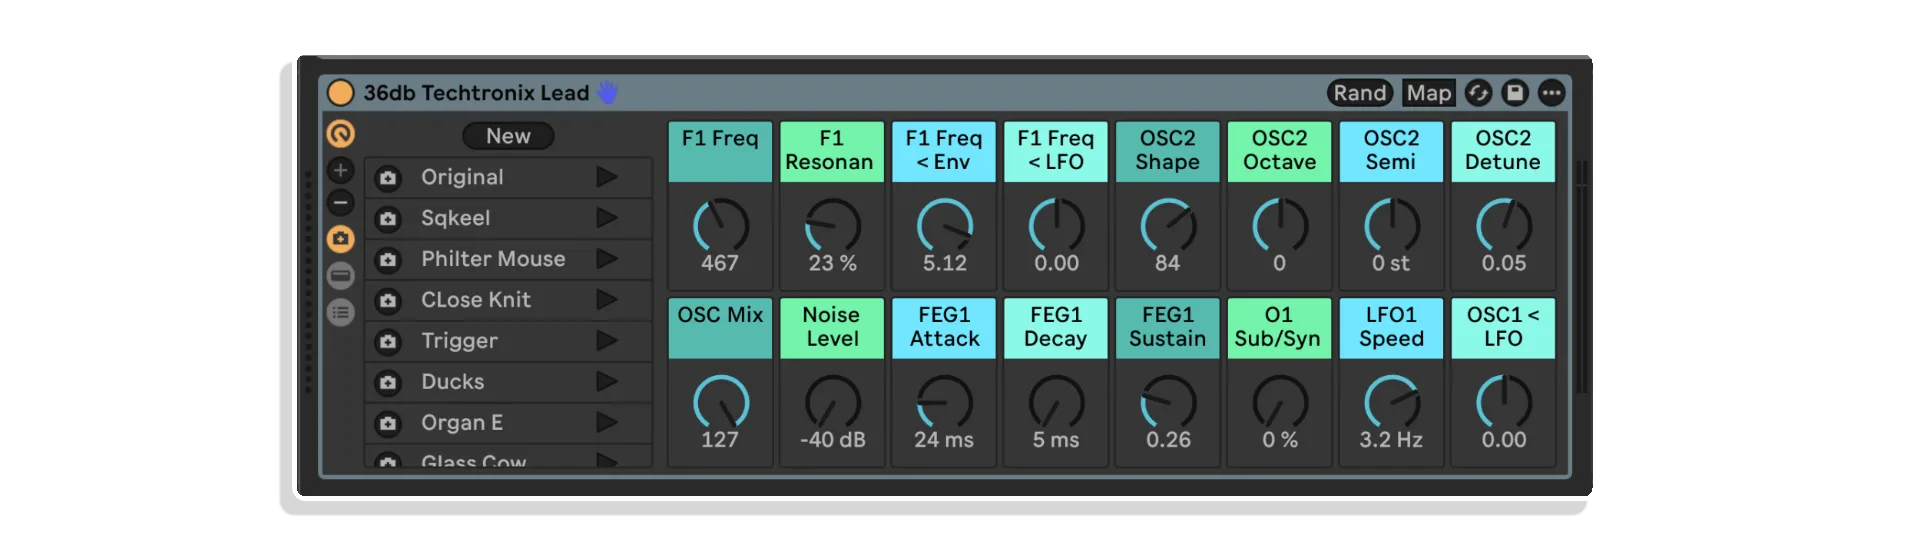
Task: Overwrite Philter Mouse variation via camera icon
Action: click(388, 260)
